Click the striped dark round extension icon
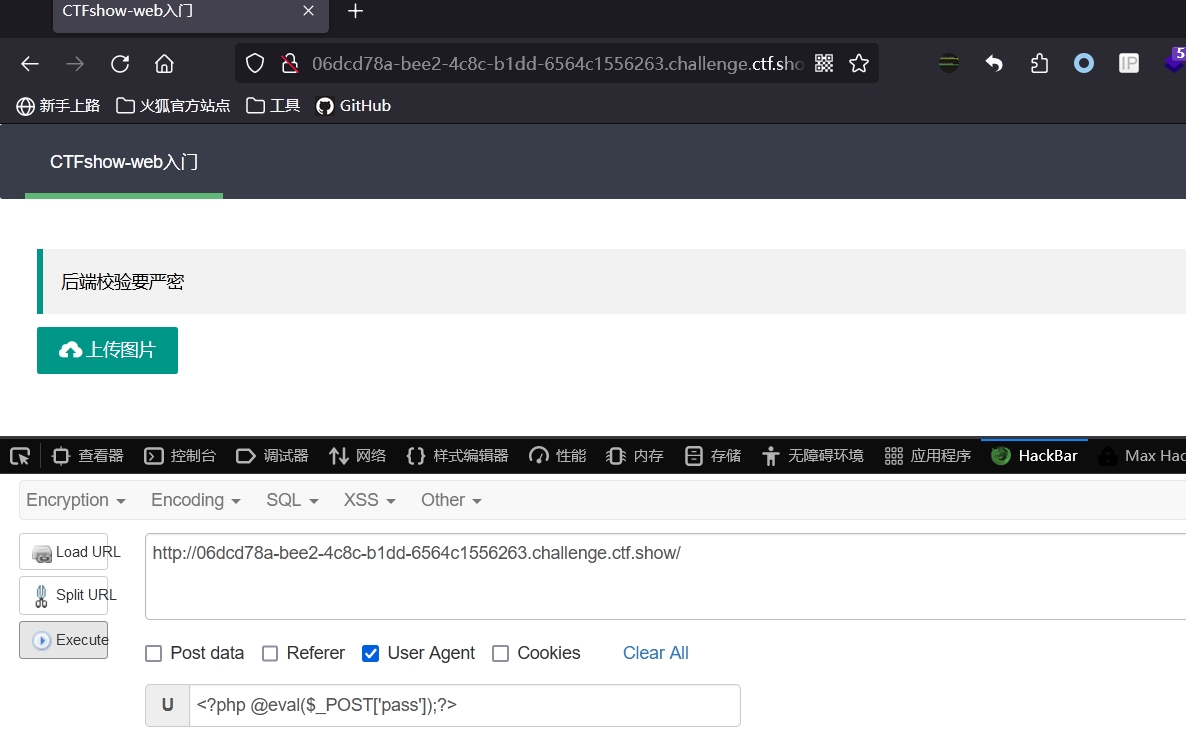 tap(948, 64)
